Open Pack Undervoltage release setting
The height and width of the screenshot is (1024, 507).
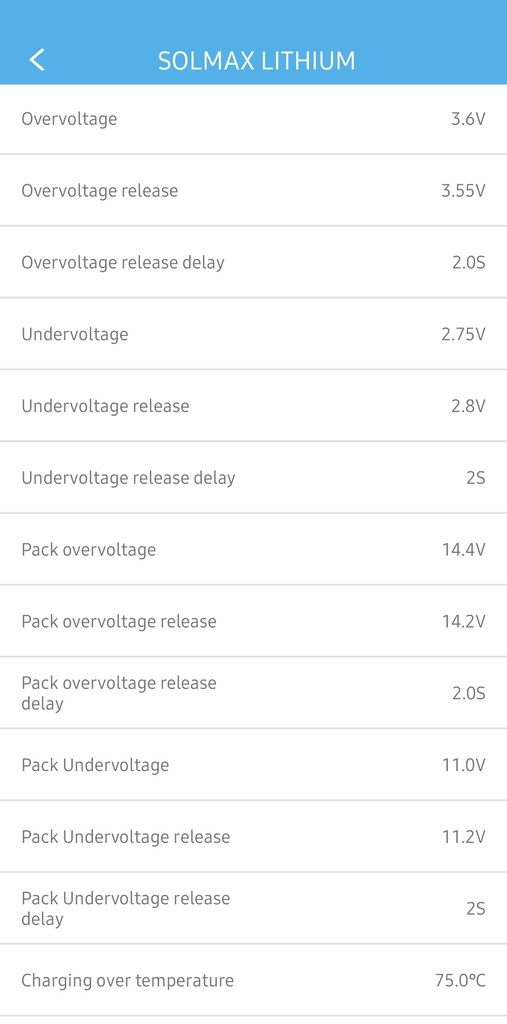pos(254,837)
